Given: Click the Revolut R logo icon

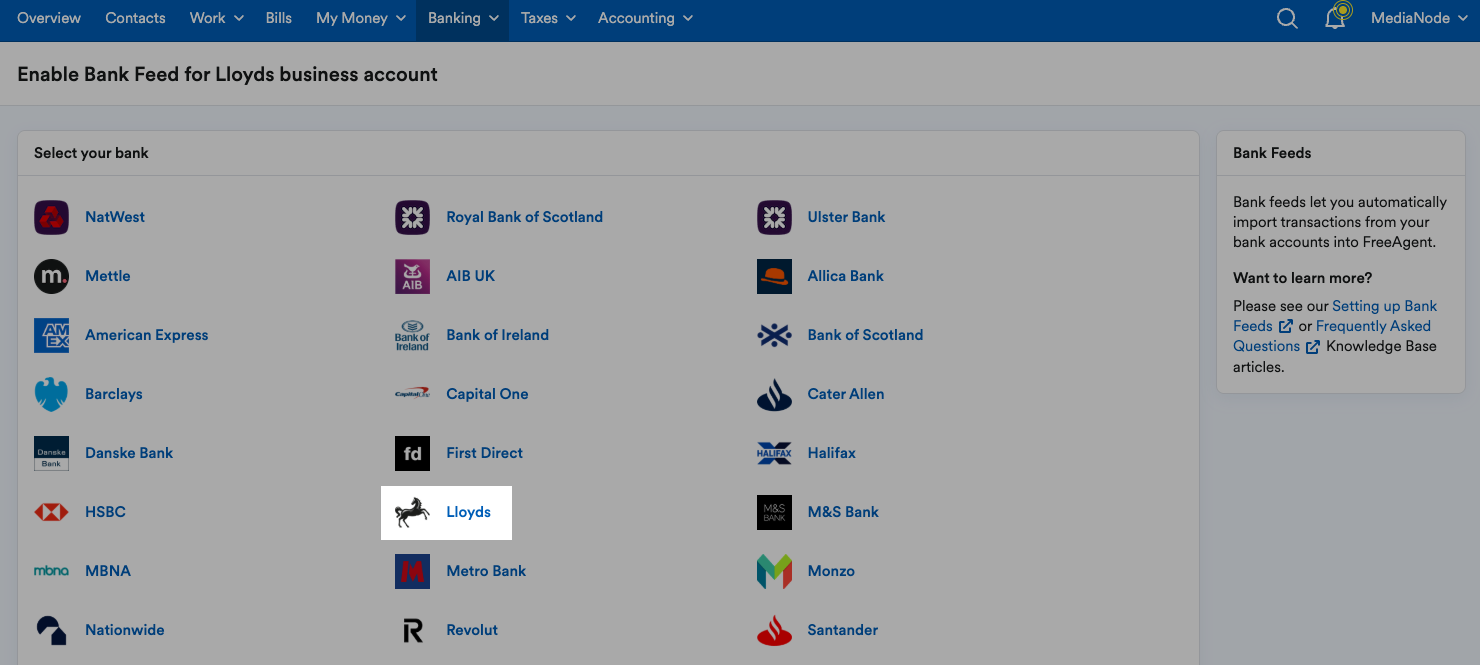Looking at the screenshot, I should pyautogui.click(x=412, y=630).
